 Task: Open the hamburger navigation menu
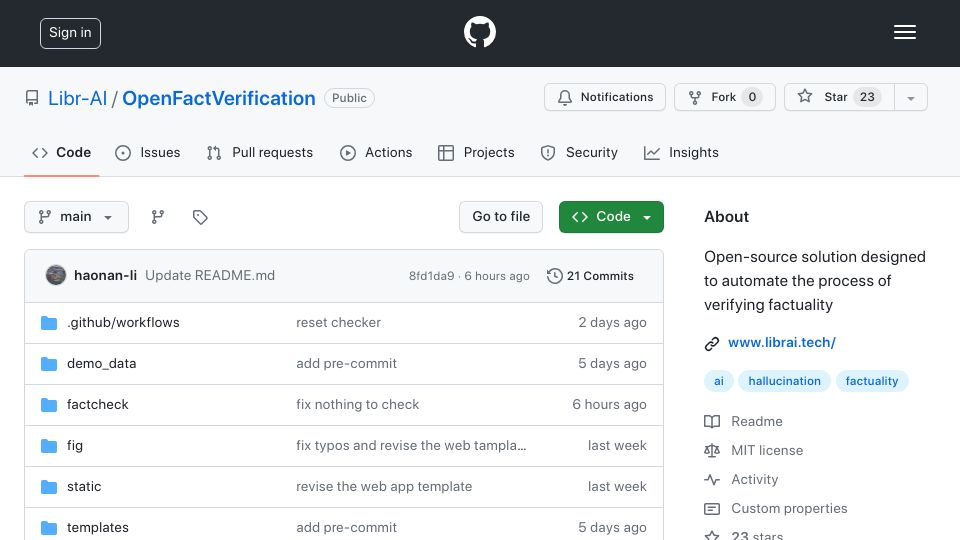(904, 32)
